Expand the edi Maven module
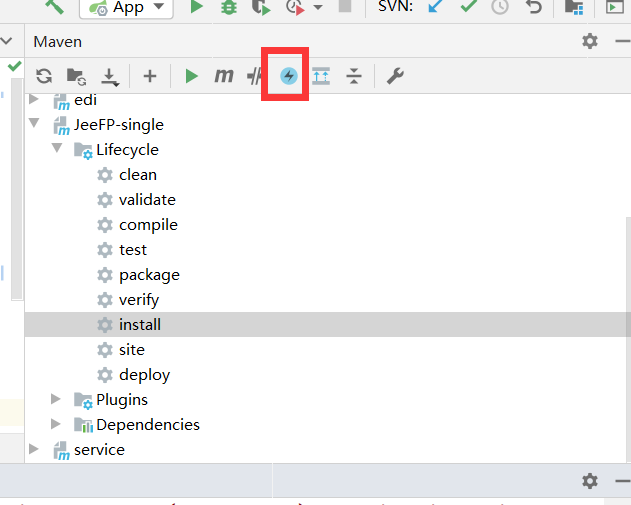 click(34, 99)
